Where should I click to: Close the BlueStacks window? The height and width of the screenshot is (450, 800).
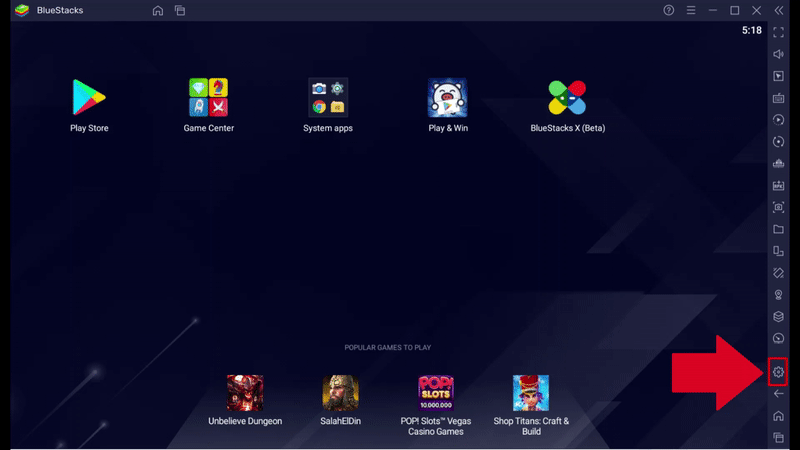point(757,10)
